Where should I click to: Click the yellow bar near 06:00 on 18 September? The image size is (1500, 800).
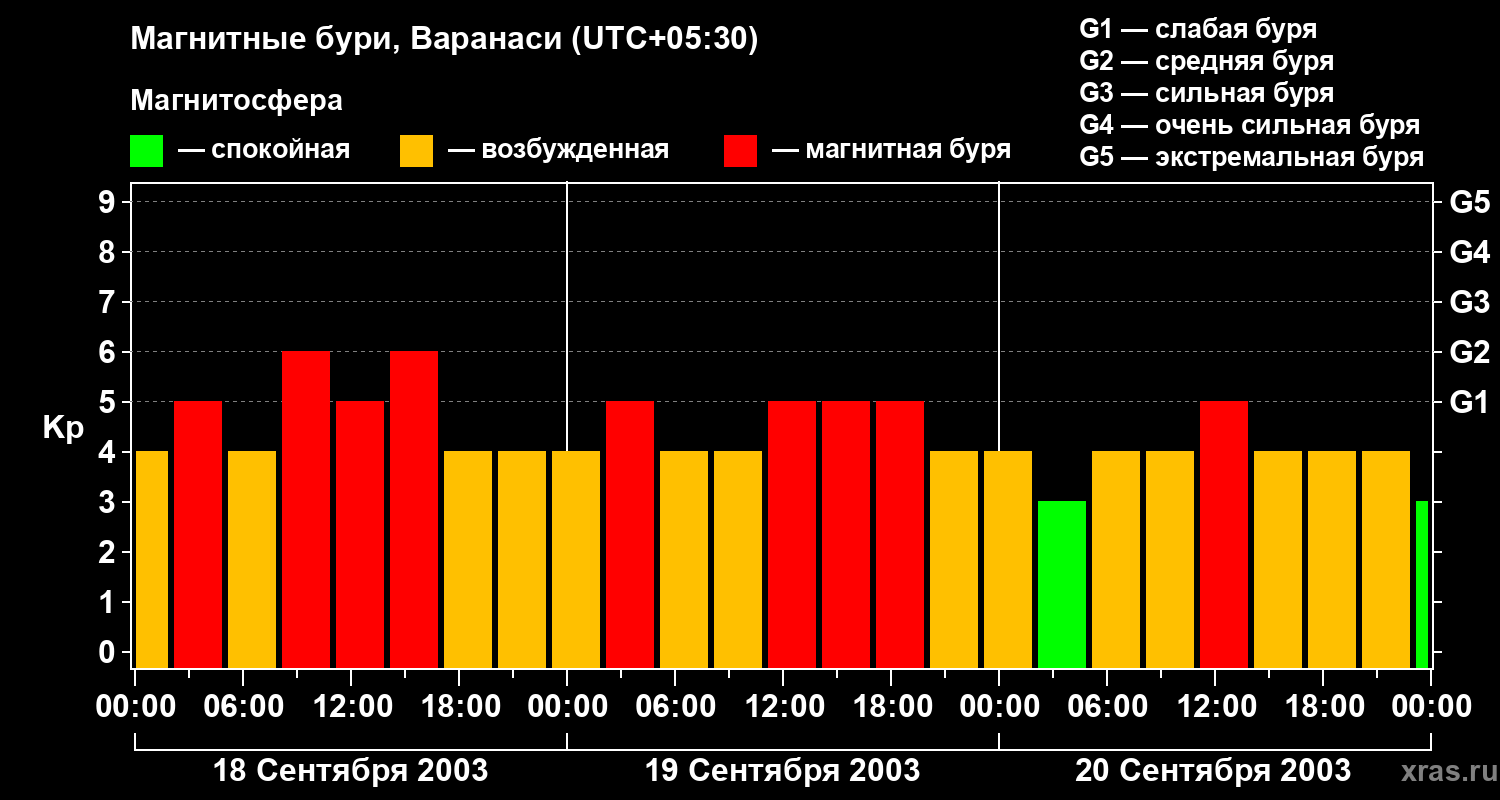(x=252, y=560)
